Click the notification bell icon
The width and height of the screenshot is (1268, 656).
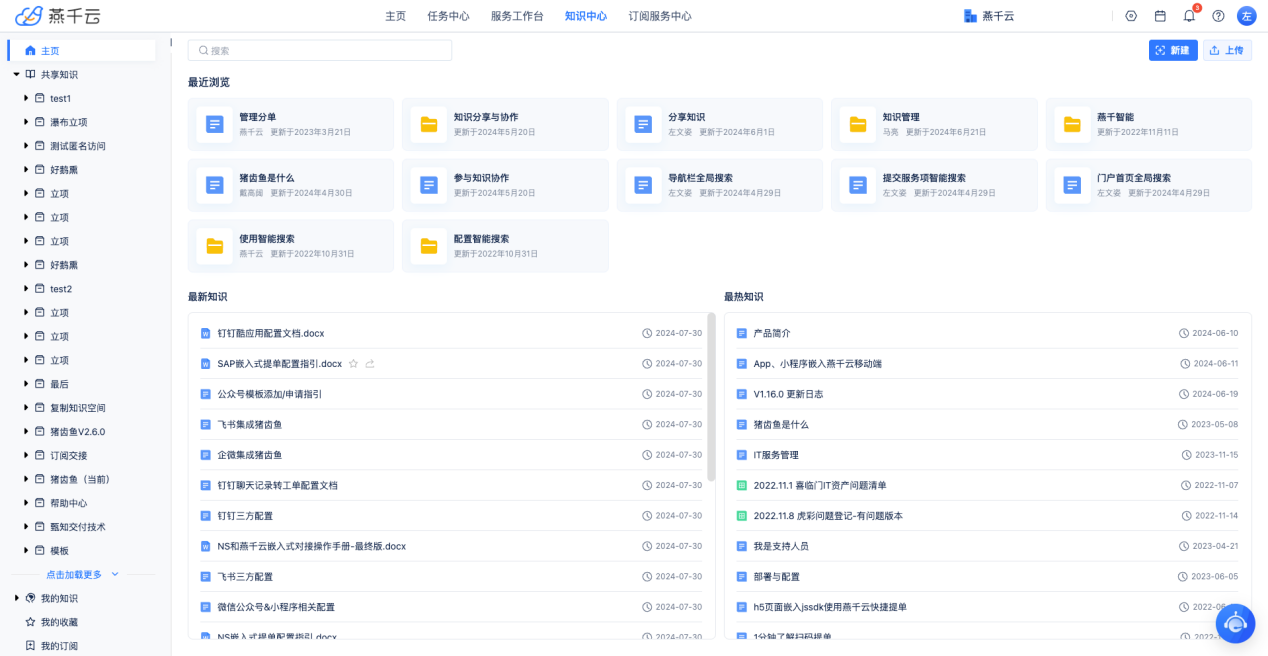(1189, 16)
